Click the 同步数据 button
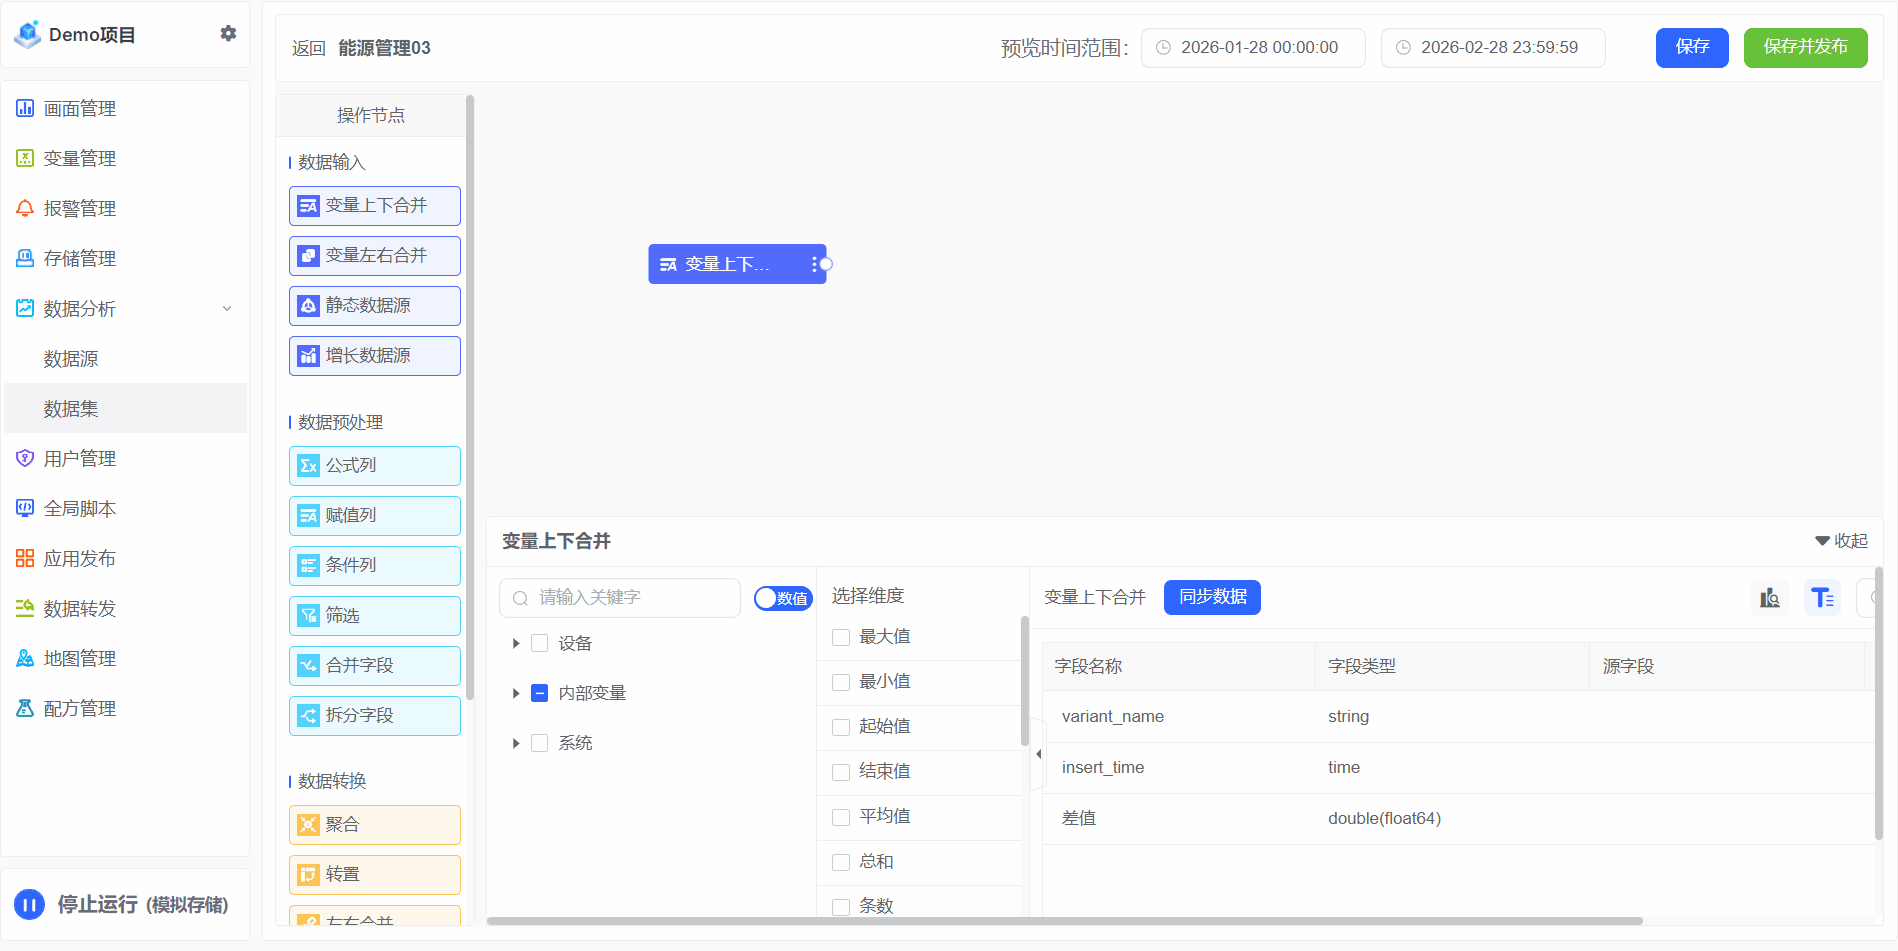Viewport: 1898px width, 951px height. click(x=1212, y=597)
